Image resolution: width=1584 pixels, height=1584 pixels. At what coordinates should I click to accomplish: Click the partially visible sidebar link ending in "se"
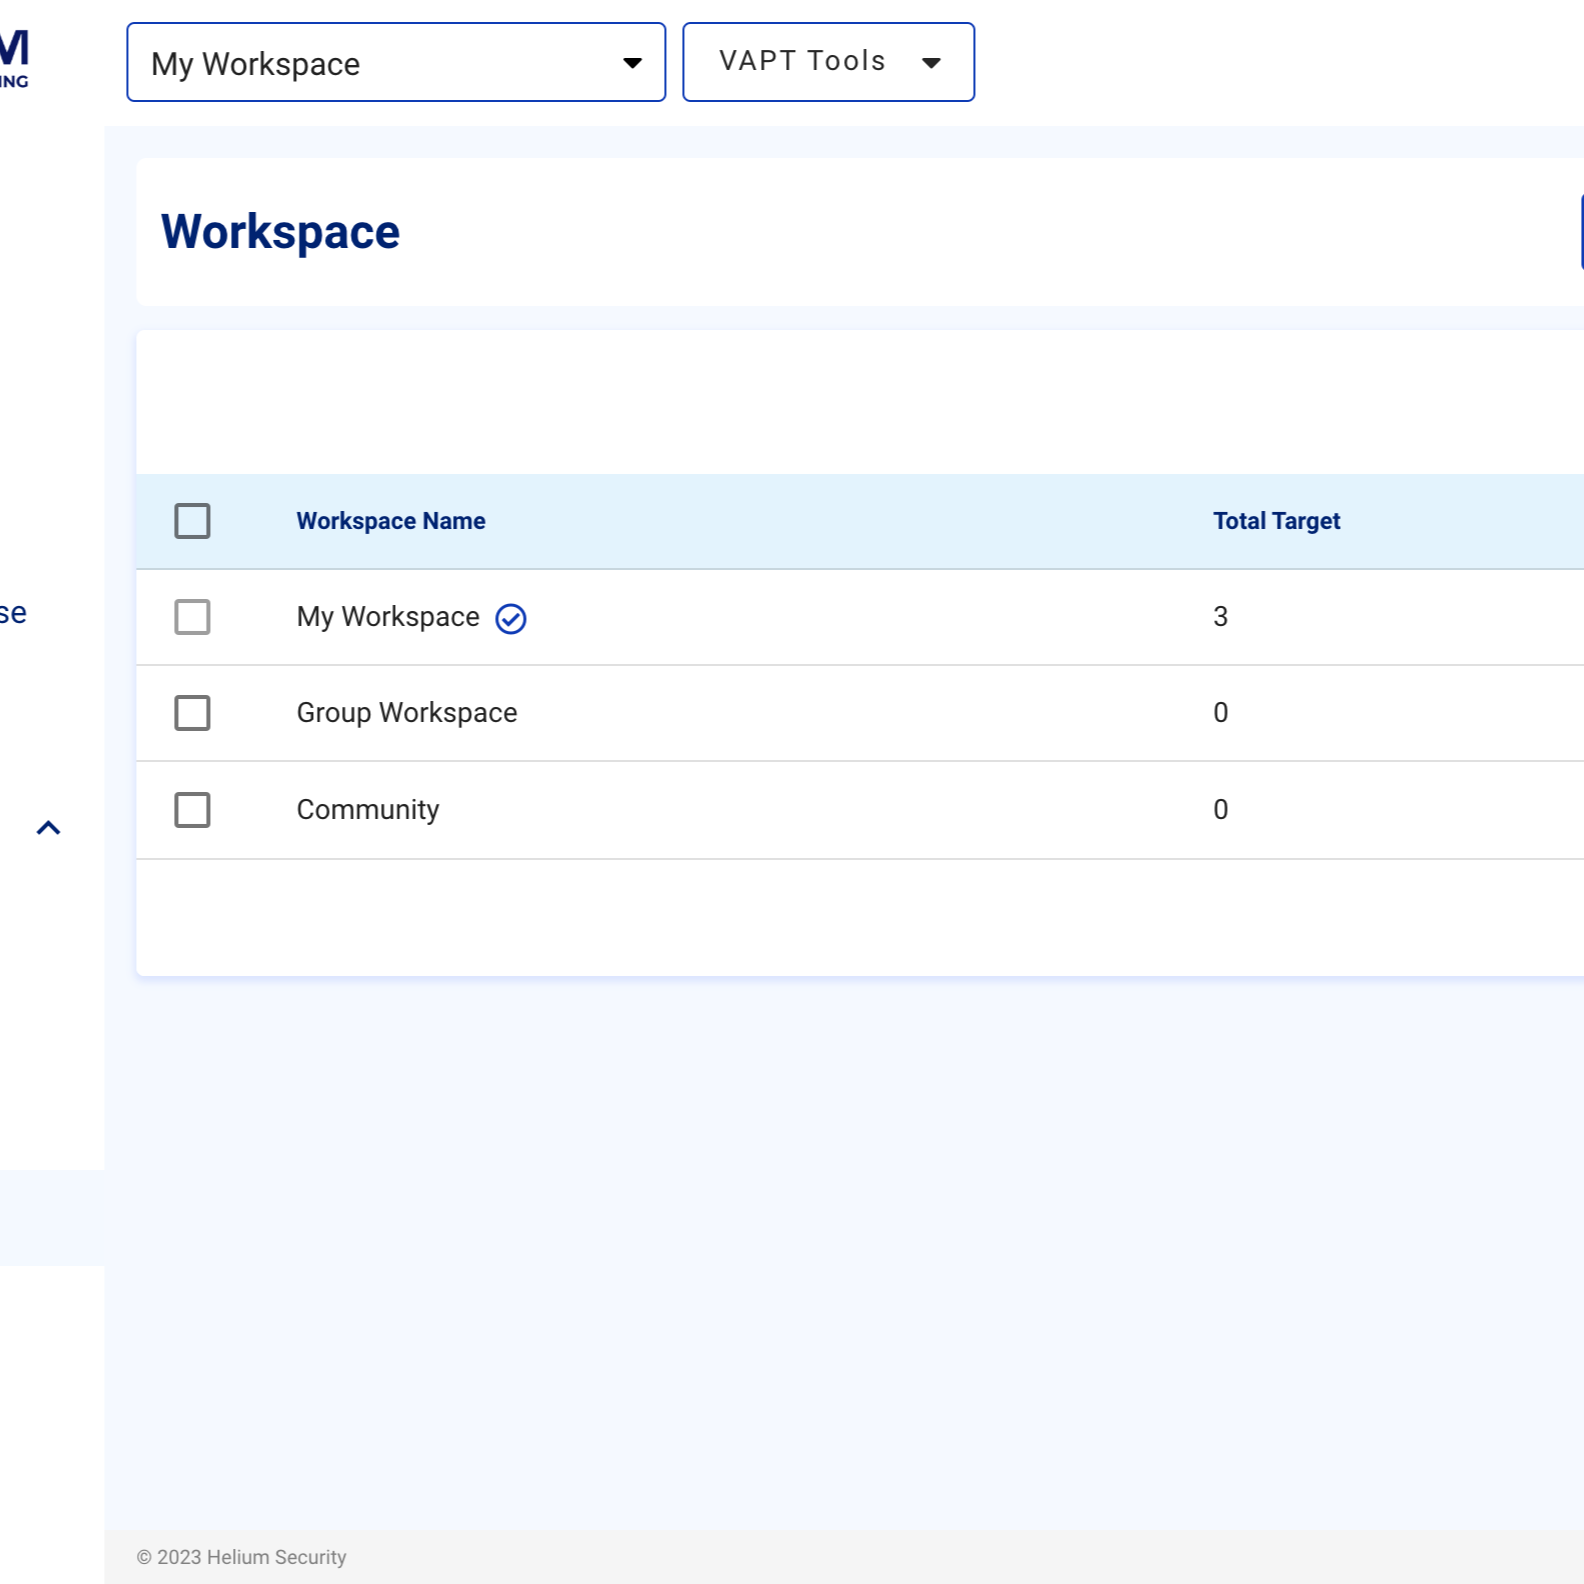(x=13, y=613)
